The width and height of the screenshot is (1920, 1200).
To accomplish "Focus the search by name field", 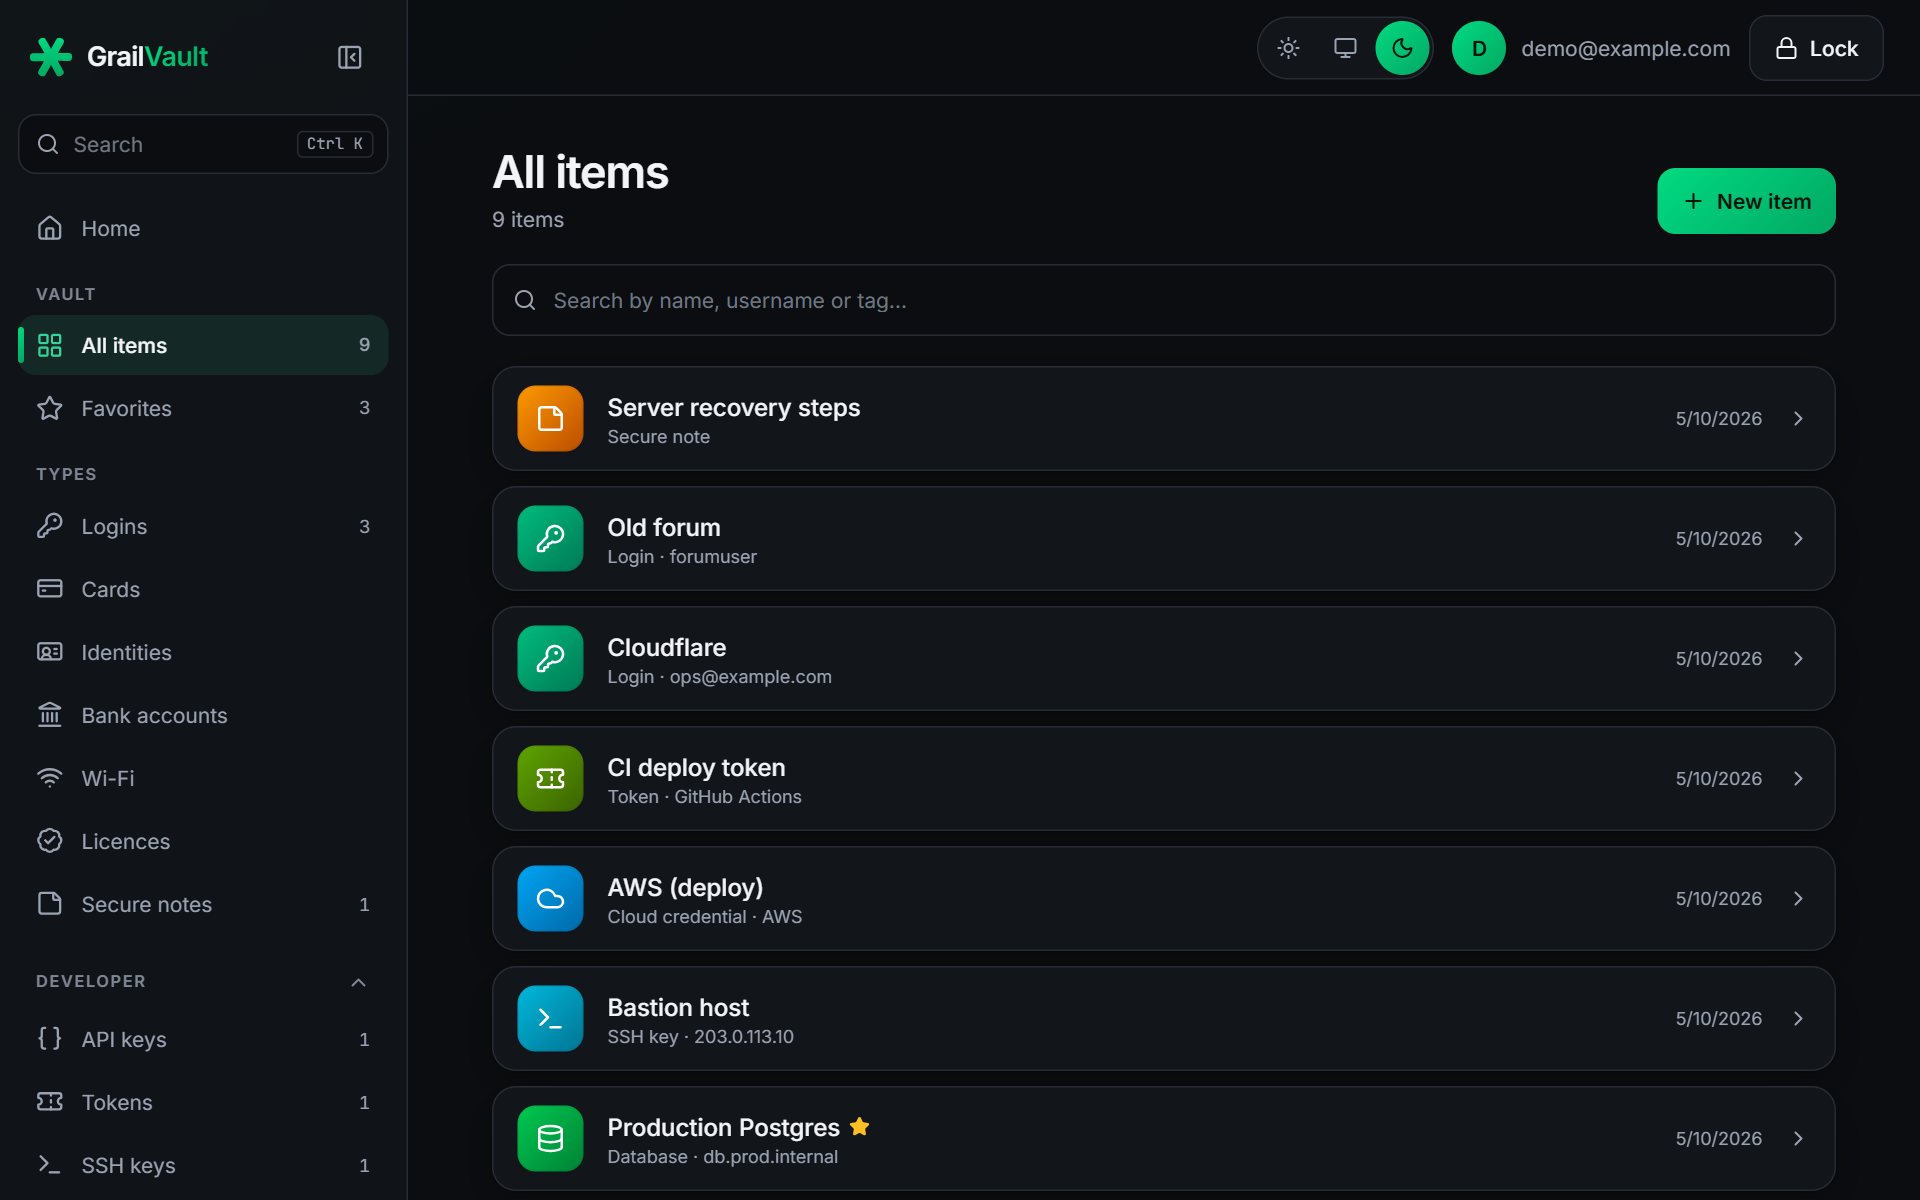I will [1163, 300].
